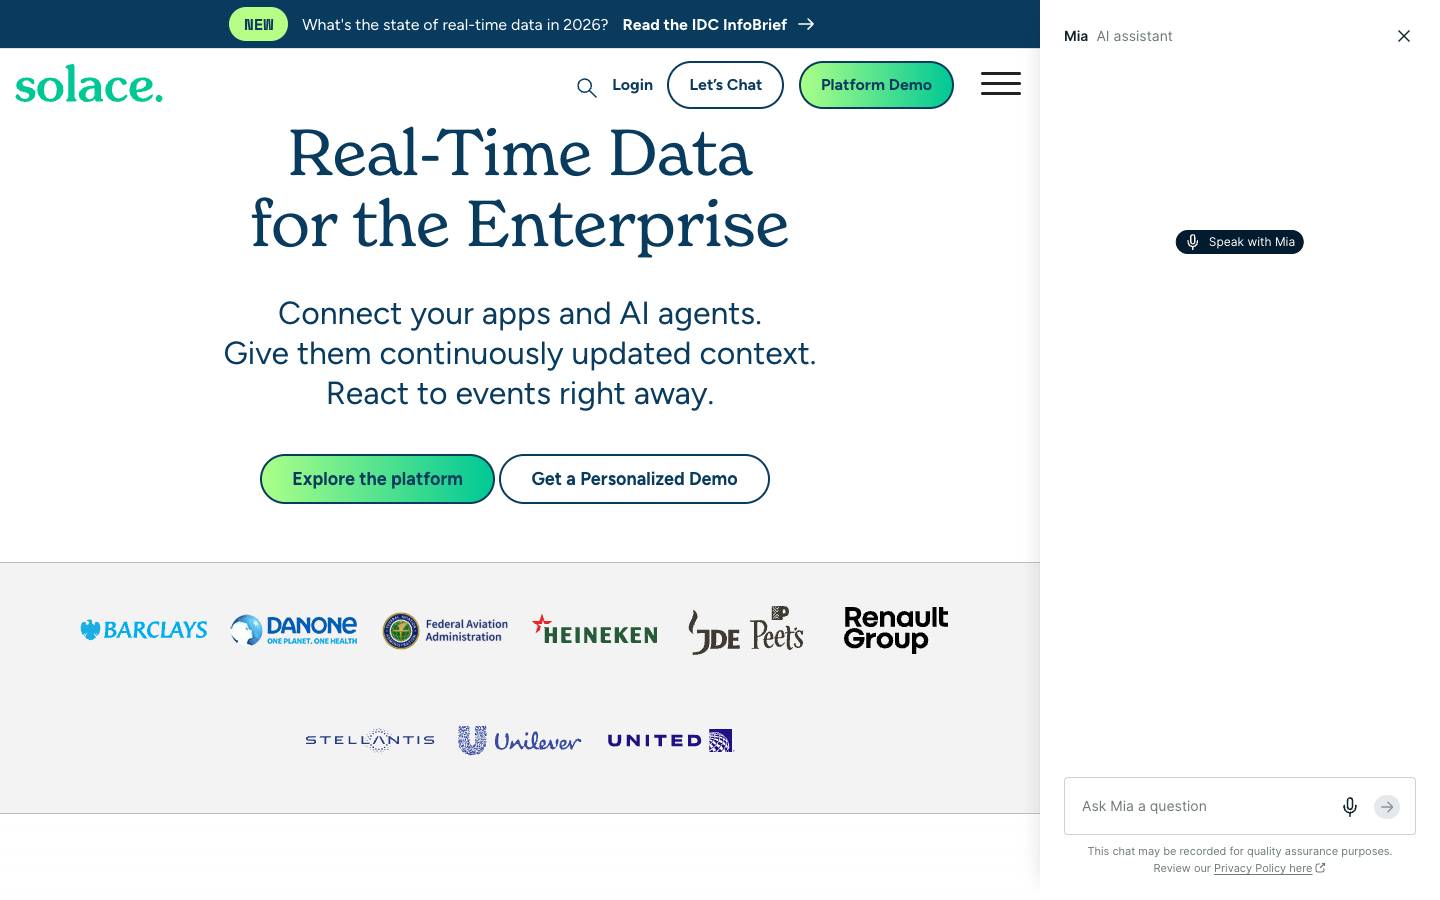Click the text 'What's the state of real-time data in 2026?'
This screenshot has height=900, width=1440.
[455, 24]
